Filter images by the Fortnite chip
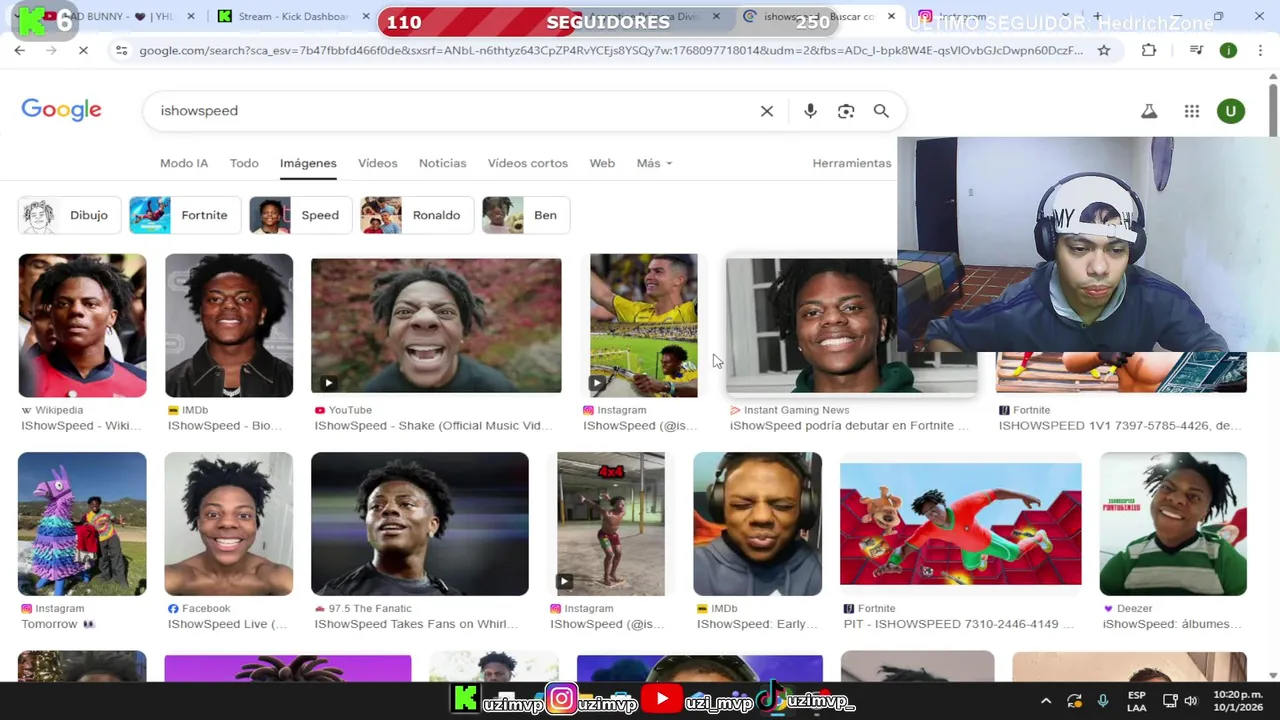The image size is (1280, 720). [x=184, y=215]
